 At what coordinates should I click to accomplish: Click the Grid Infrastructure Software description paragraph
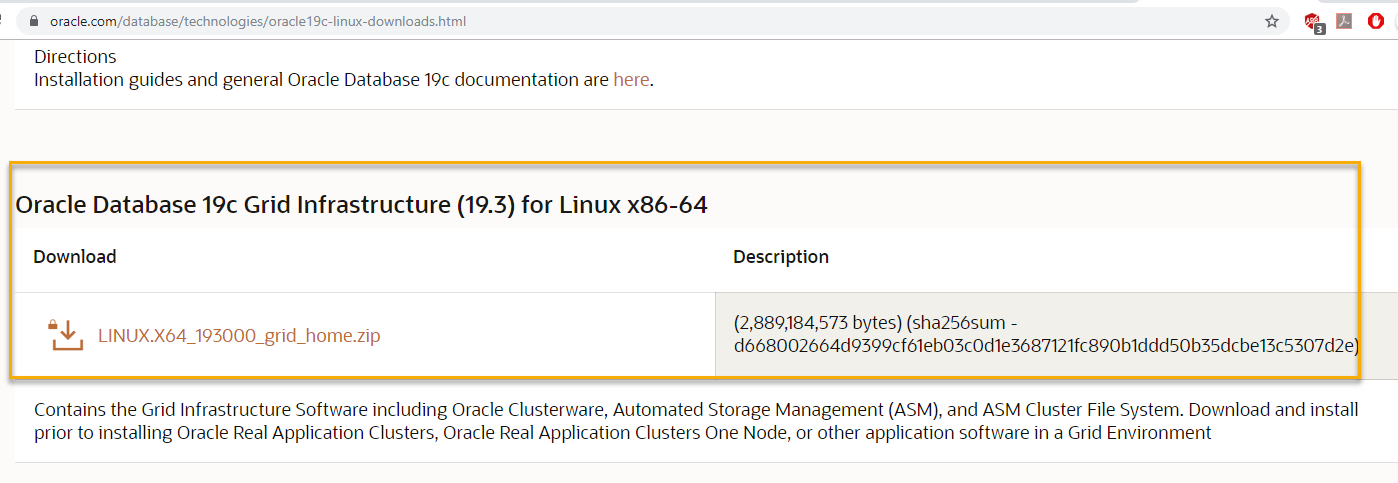pyautogui.click(x=695, y=410)
